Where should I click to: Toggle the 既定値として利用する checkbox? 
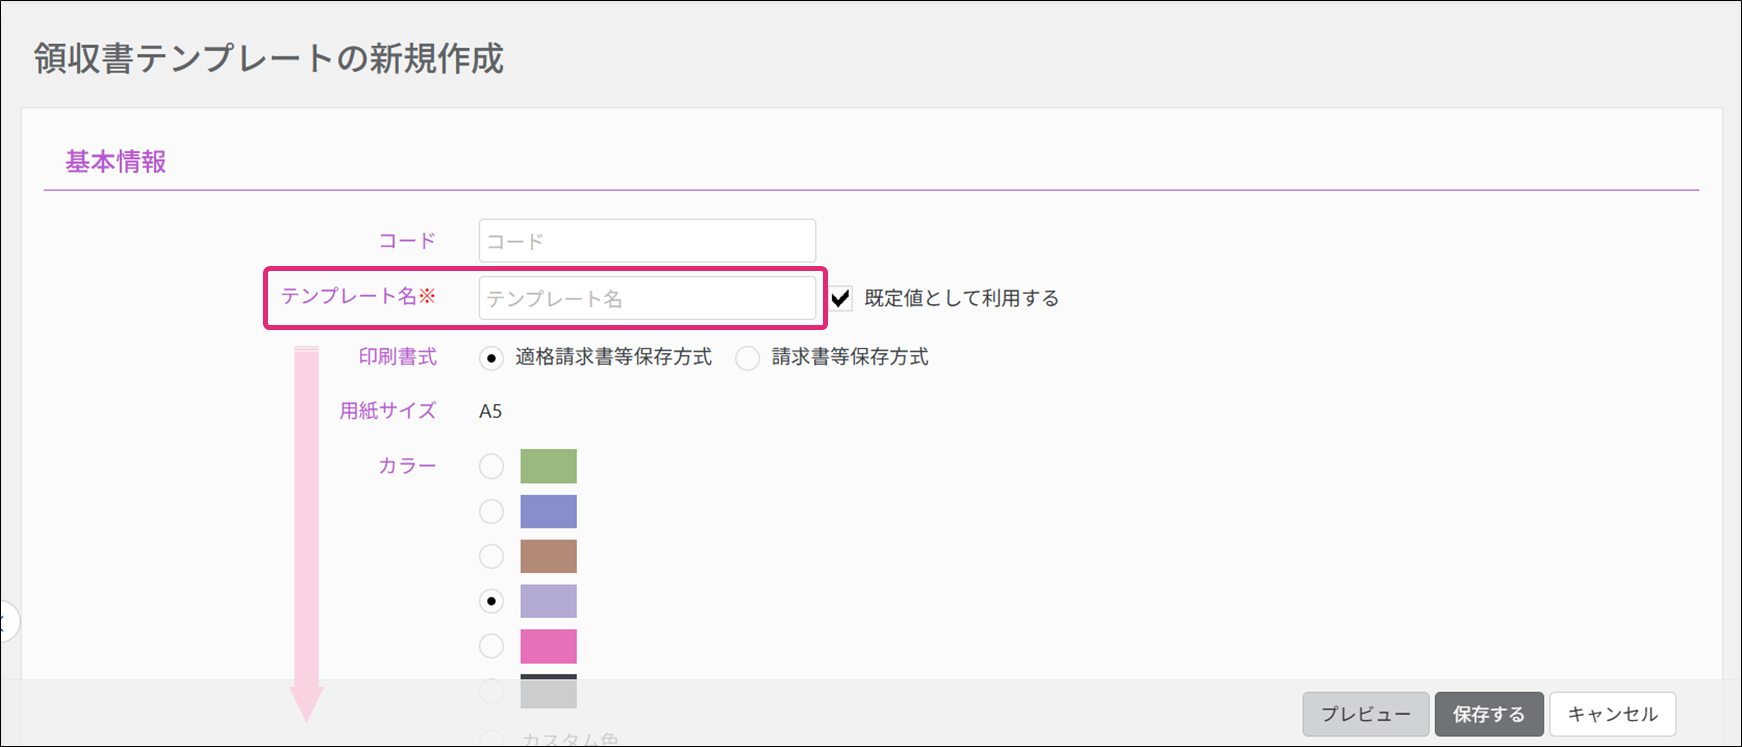coord(841,298)
